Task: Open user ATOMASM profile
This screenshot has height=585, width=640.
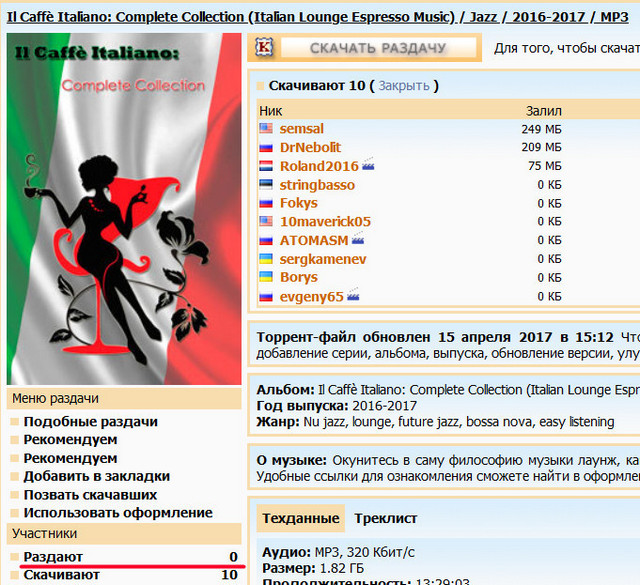Action: tap(313, 240)
